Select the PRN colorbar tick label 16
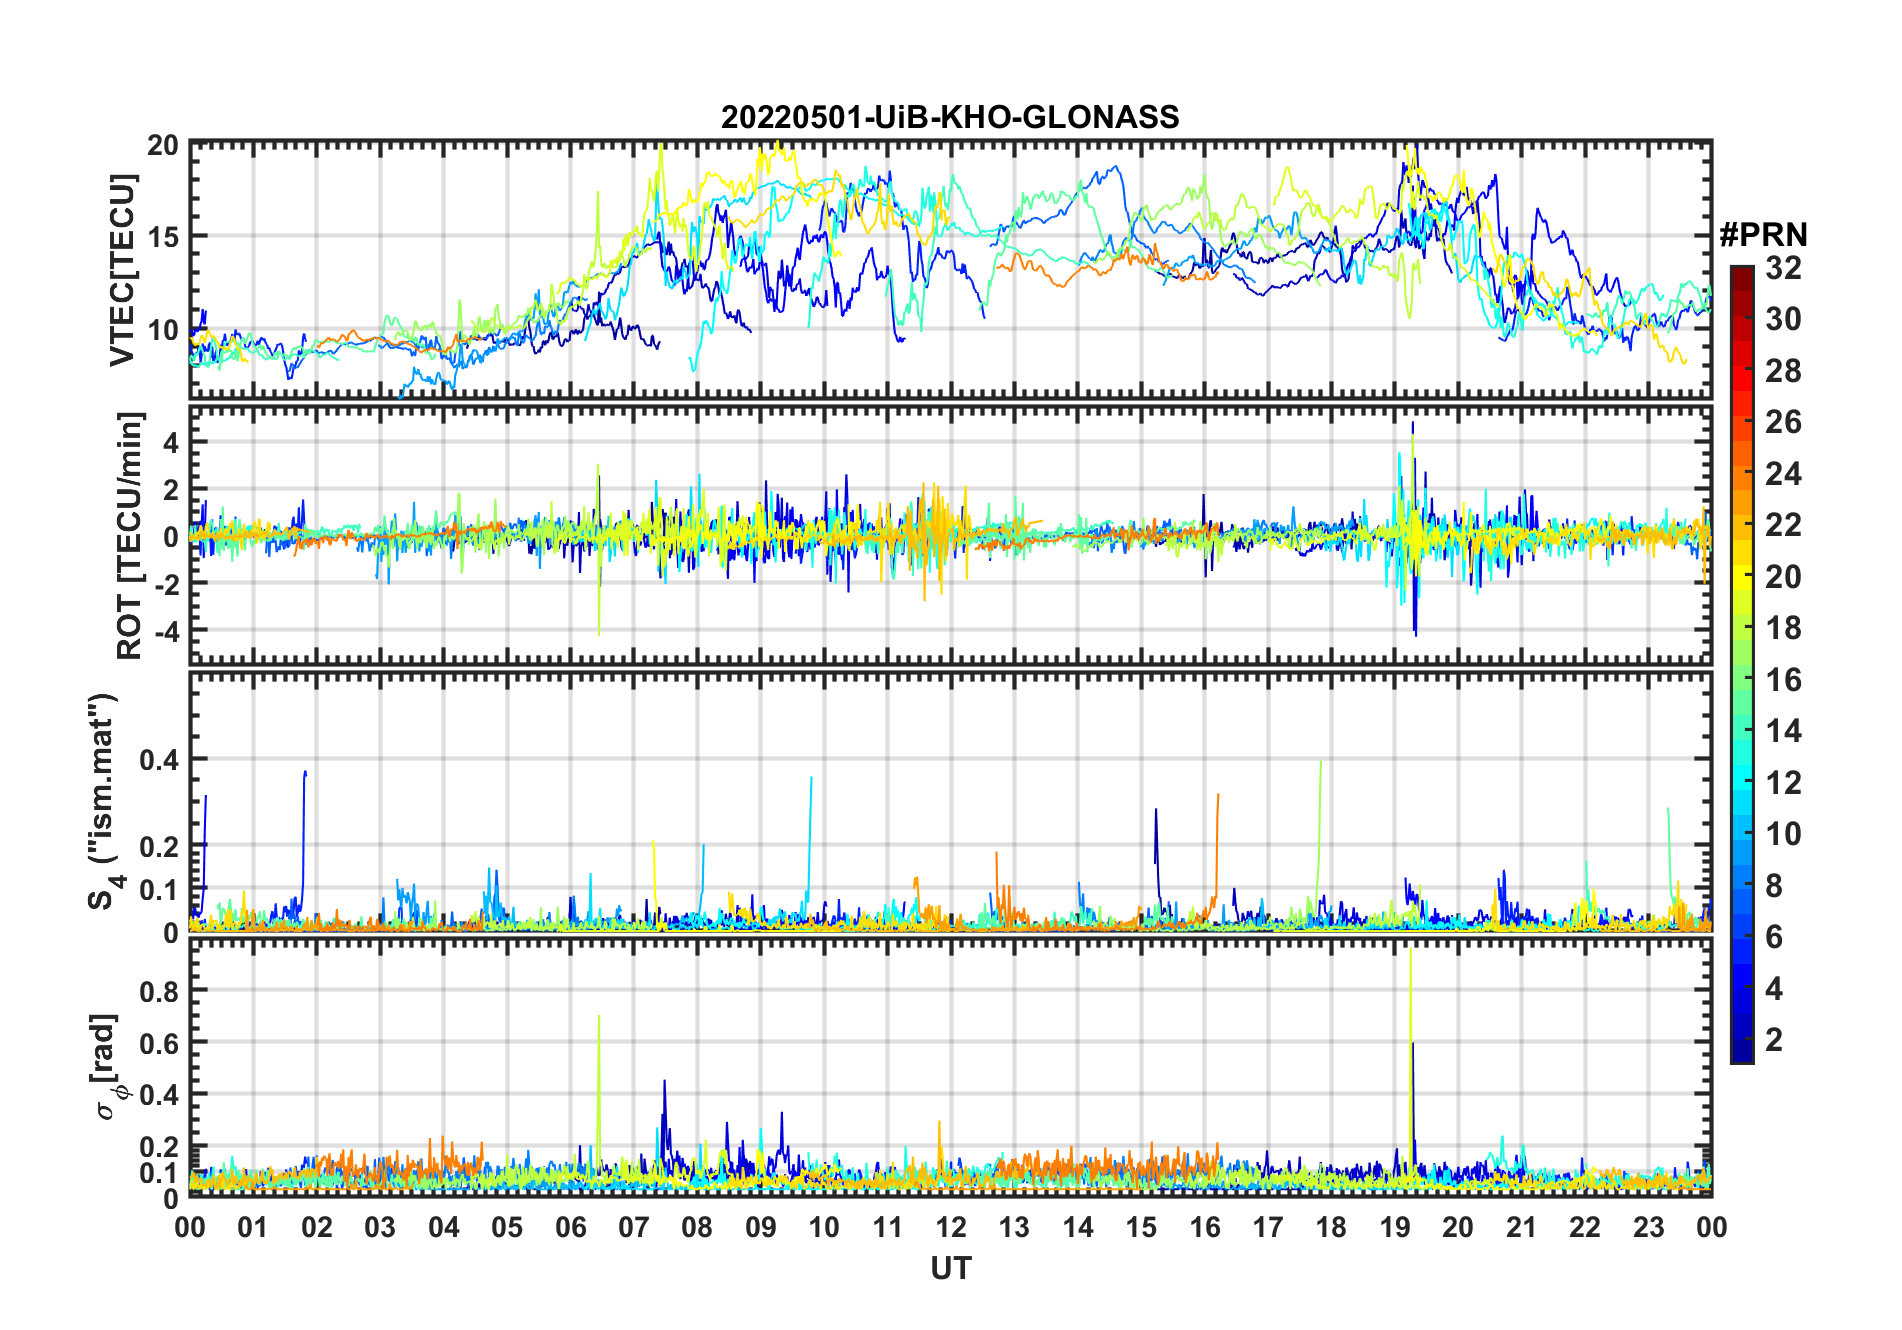This screenshot has height=1330, width=1902. [x=1783, y=680]
